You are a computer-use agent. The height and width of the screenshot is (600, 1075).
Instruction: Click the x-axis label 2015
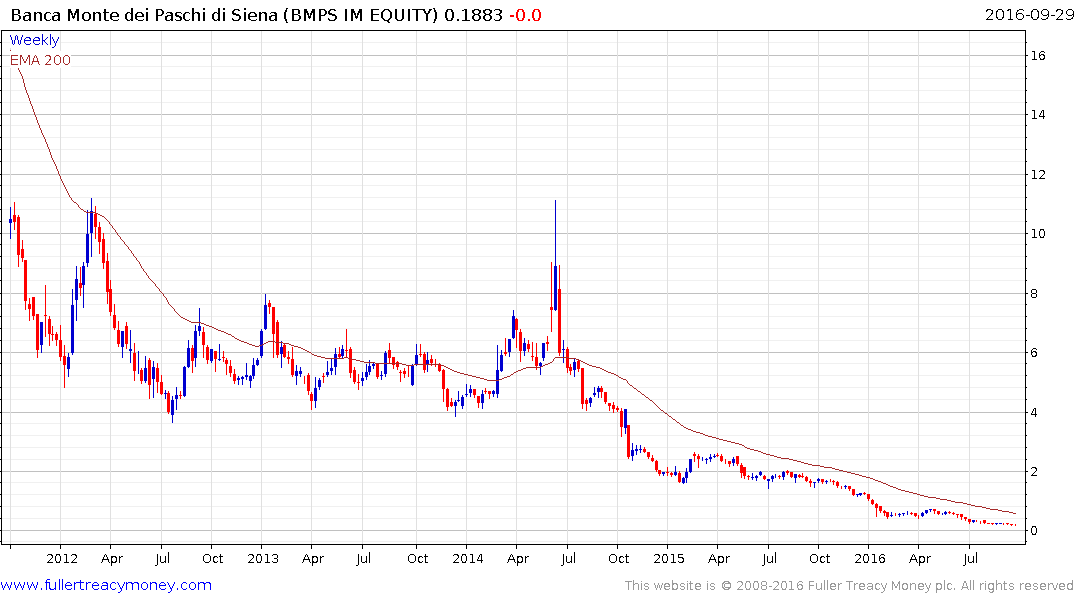[668, 558]
